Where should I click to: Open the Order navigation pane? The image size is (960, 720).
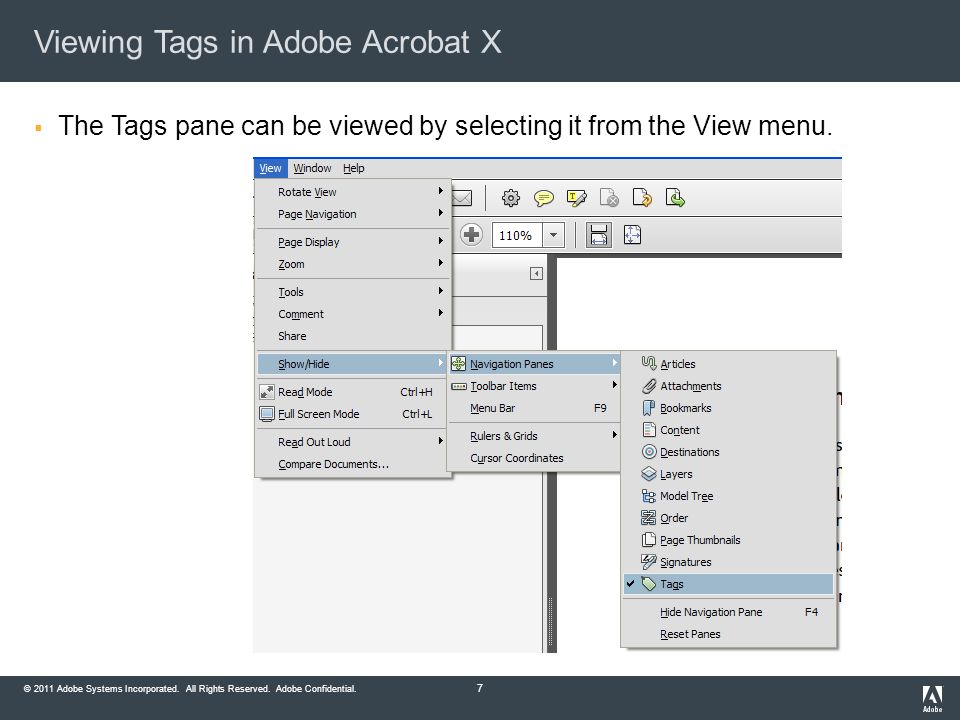pos(729,518)
